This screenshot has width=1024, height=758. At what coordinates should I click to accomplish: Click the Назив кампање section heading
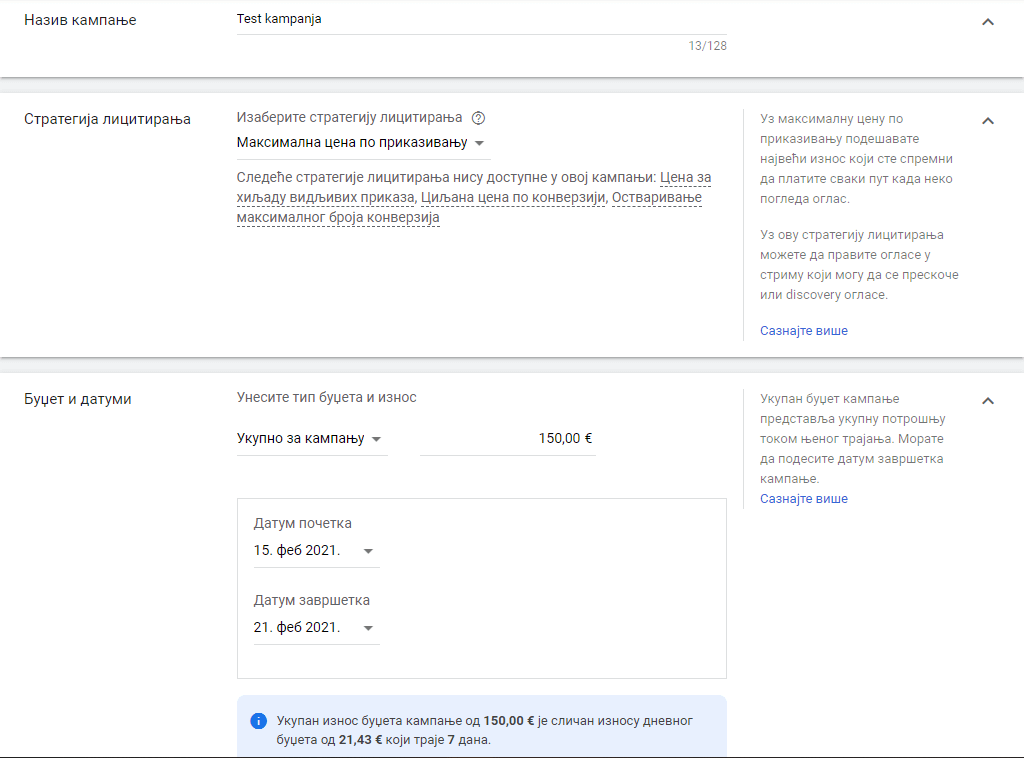pos(80,20)
